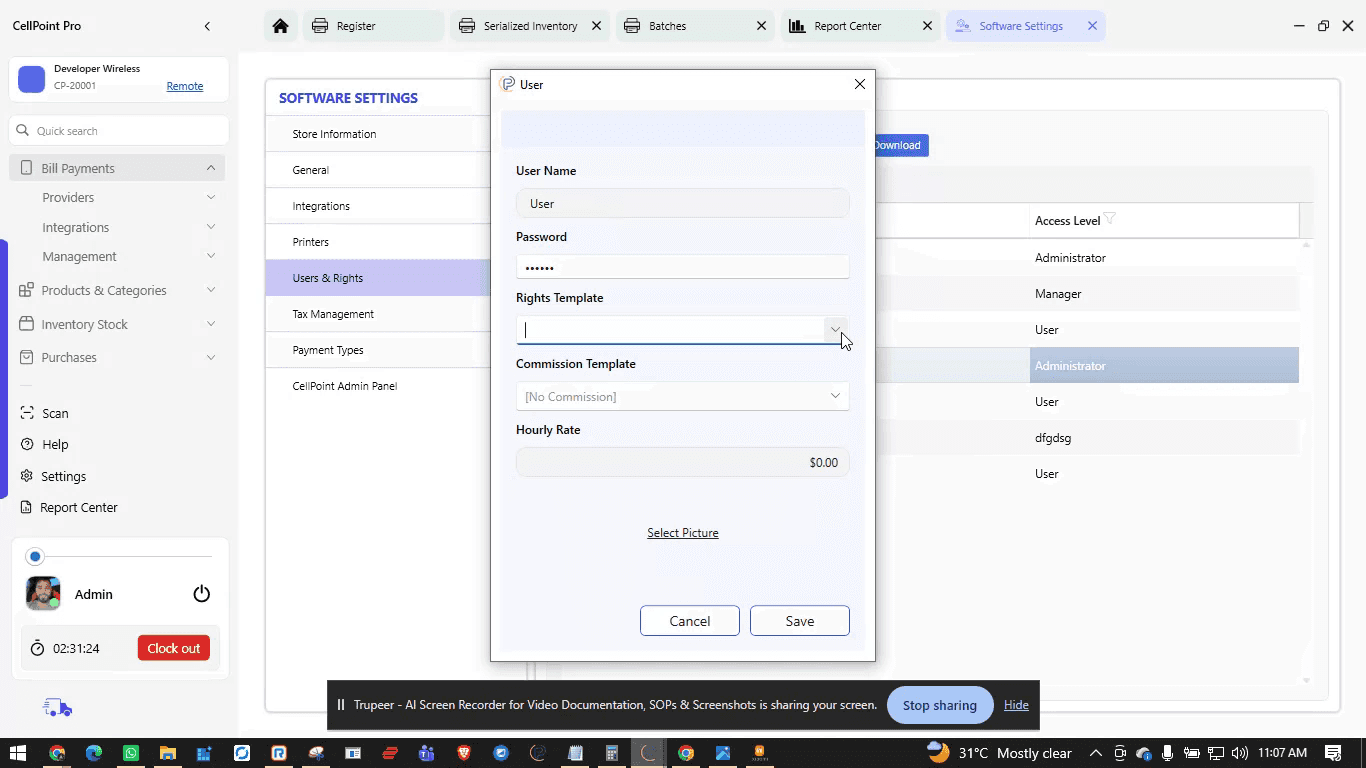Close the Batches tab
The width and height of the screenshot is (1366, 768).
point(762,26)
